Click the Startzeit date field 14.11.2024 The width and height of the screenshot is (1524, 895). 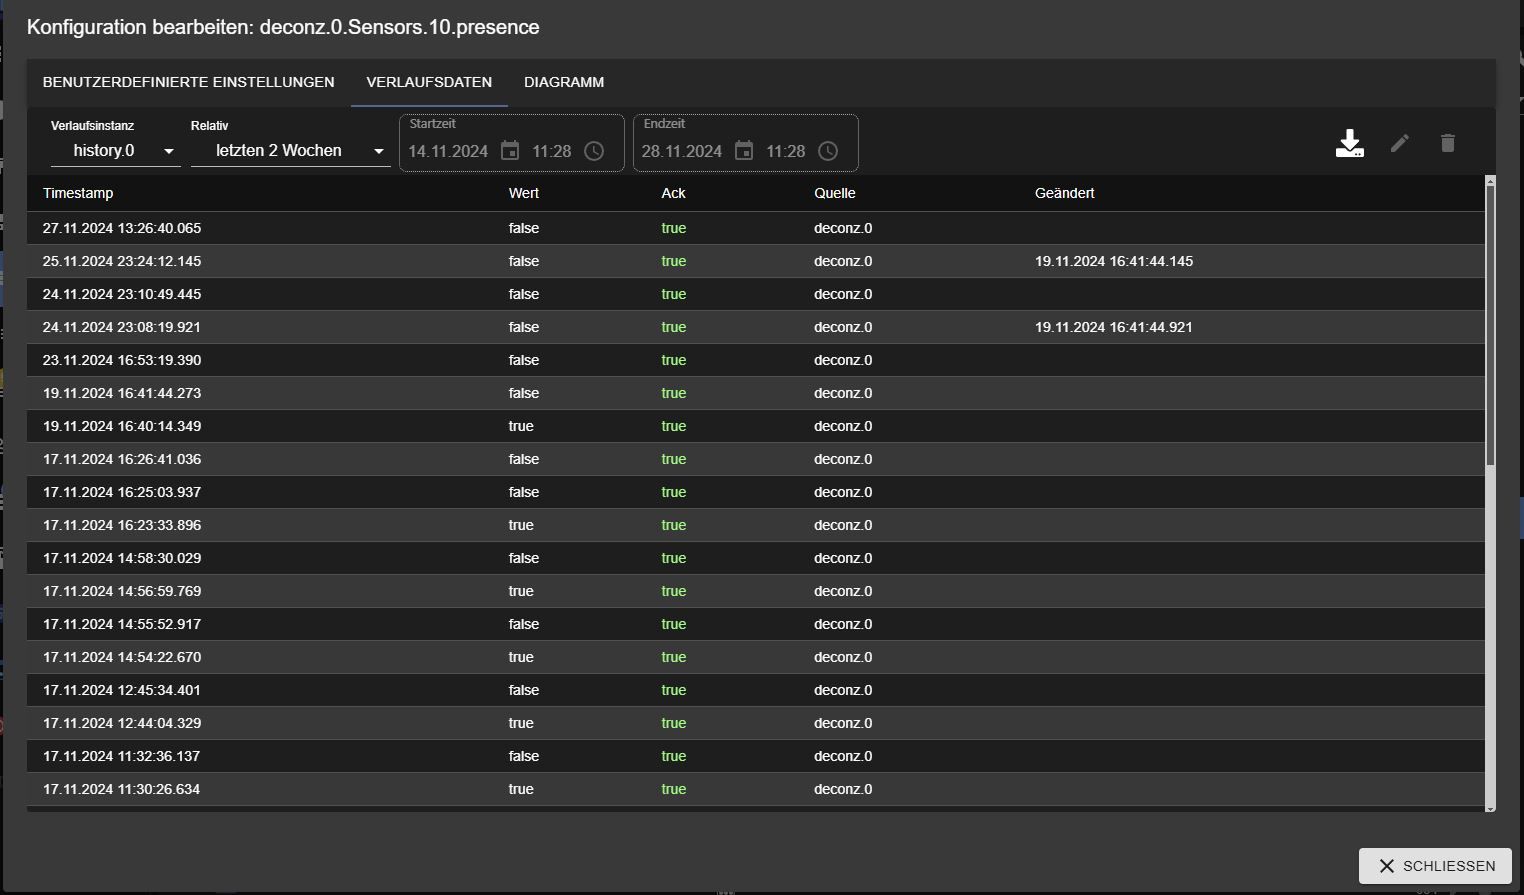(448, 151)
